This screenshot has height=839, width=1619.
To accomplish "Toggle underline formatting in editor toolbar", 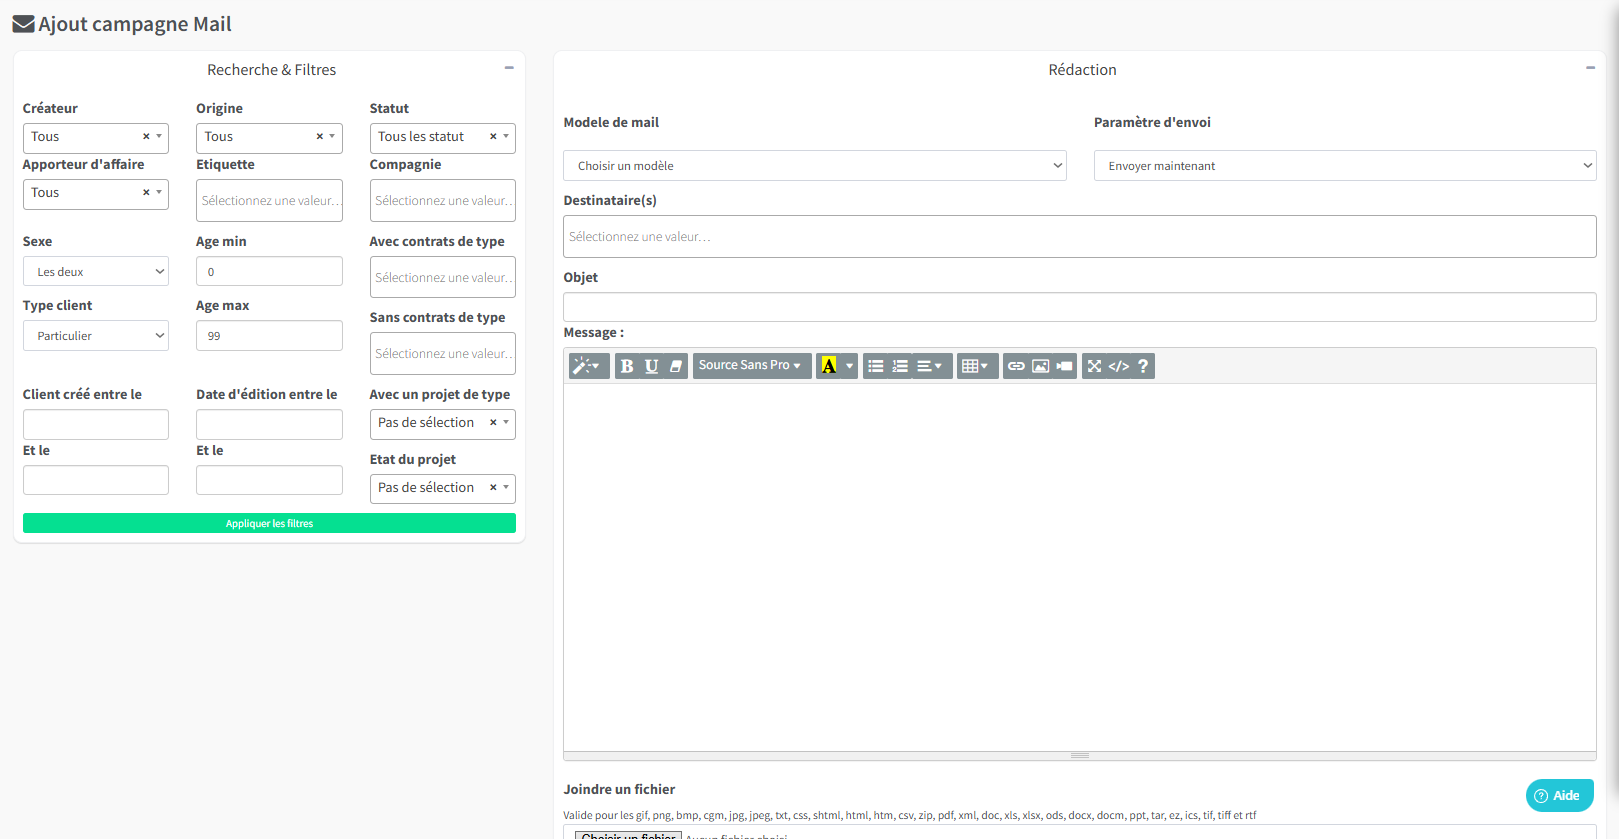I will (651, 366).
